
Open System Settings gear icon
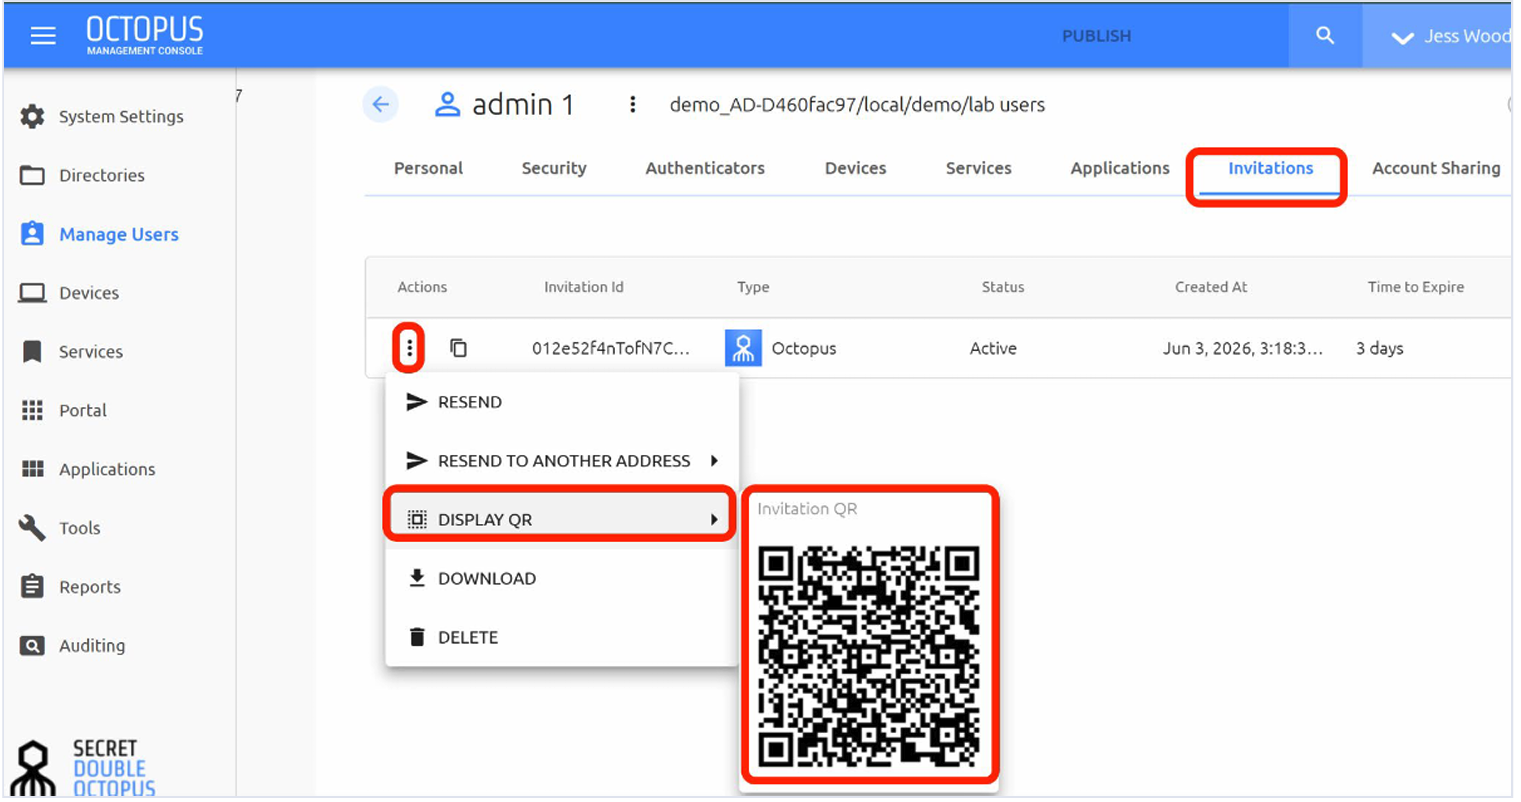click(32, 117)
